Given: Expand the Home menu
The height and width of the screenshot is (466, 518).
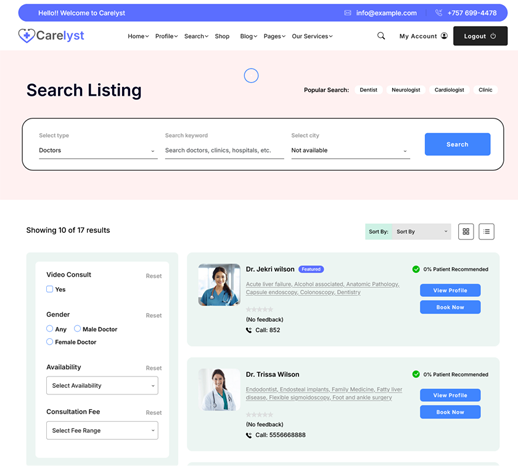Looking at the screenshot, I should click(138, 36).
